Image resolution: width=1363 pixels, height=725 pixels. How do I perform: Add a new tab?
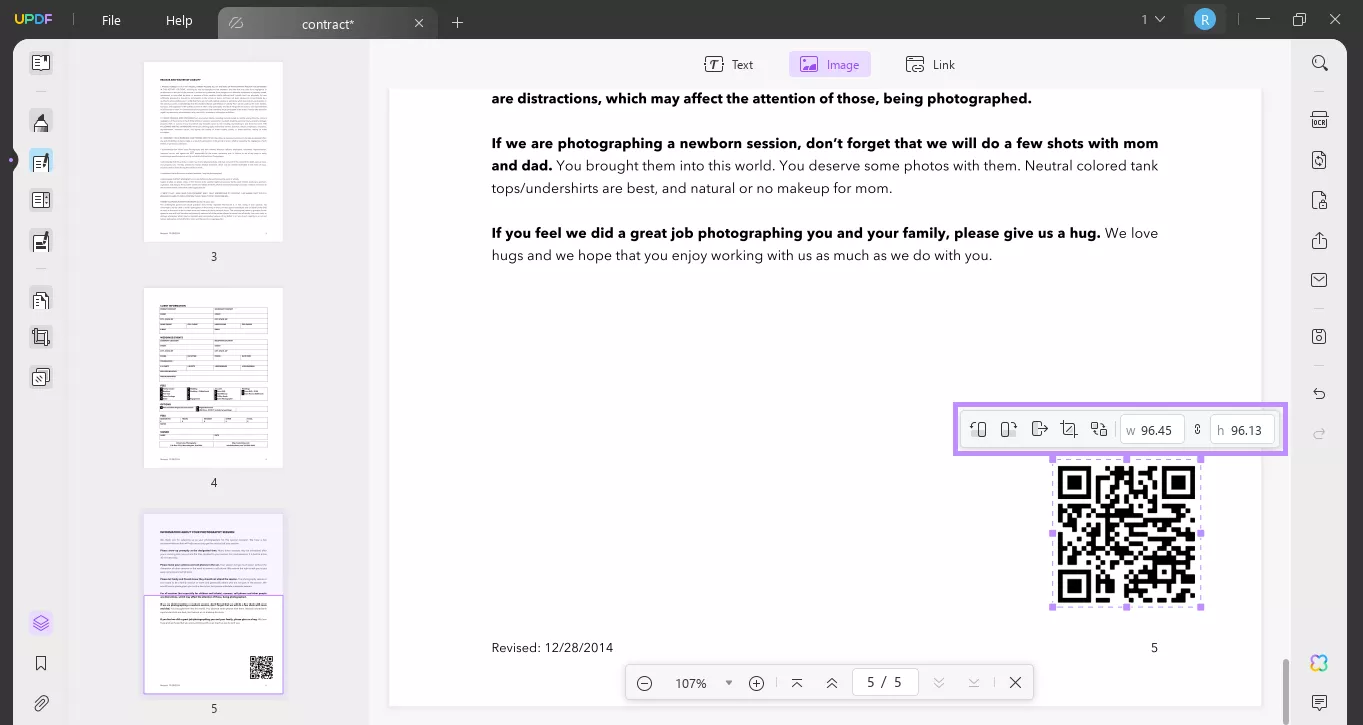tap(457, 23)
